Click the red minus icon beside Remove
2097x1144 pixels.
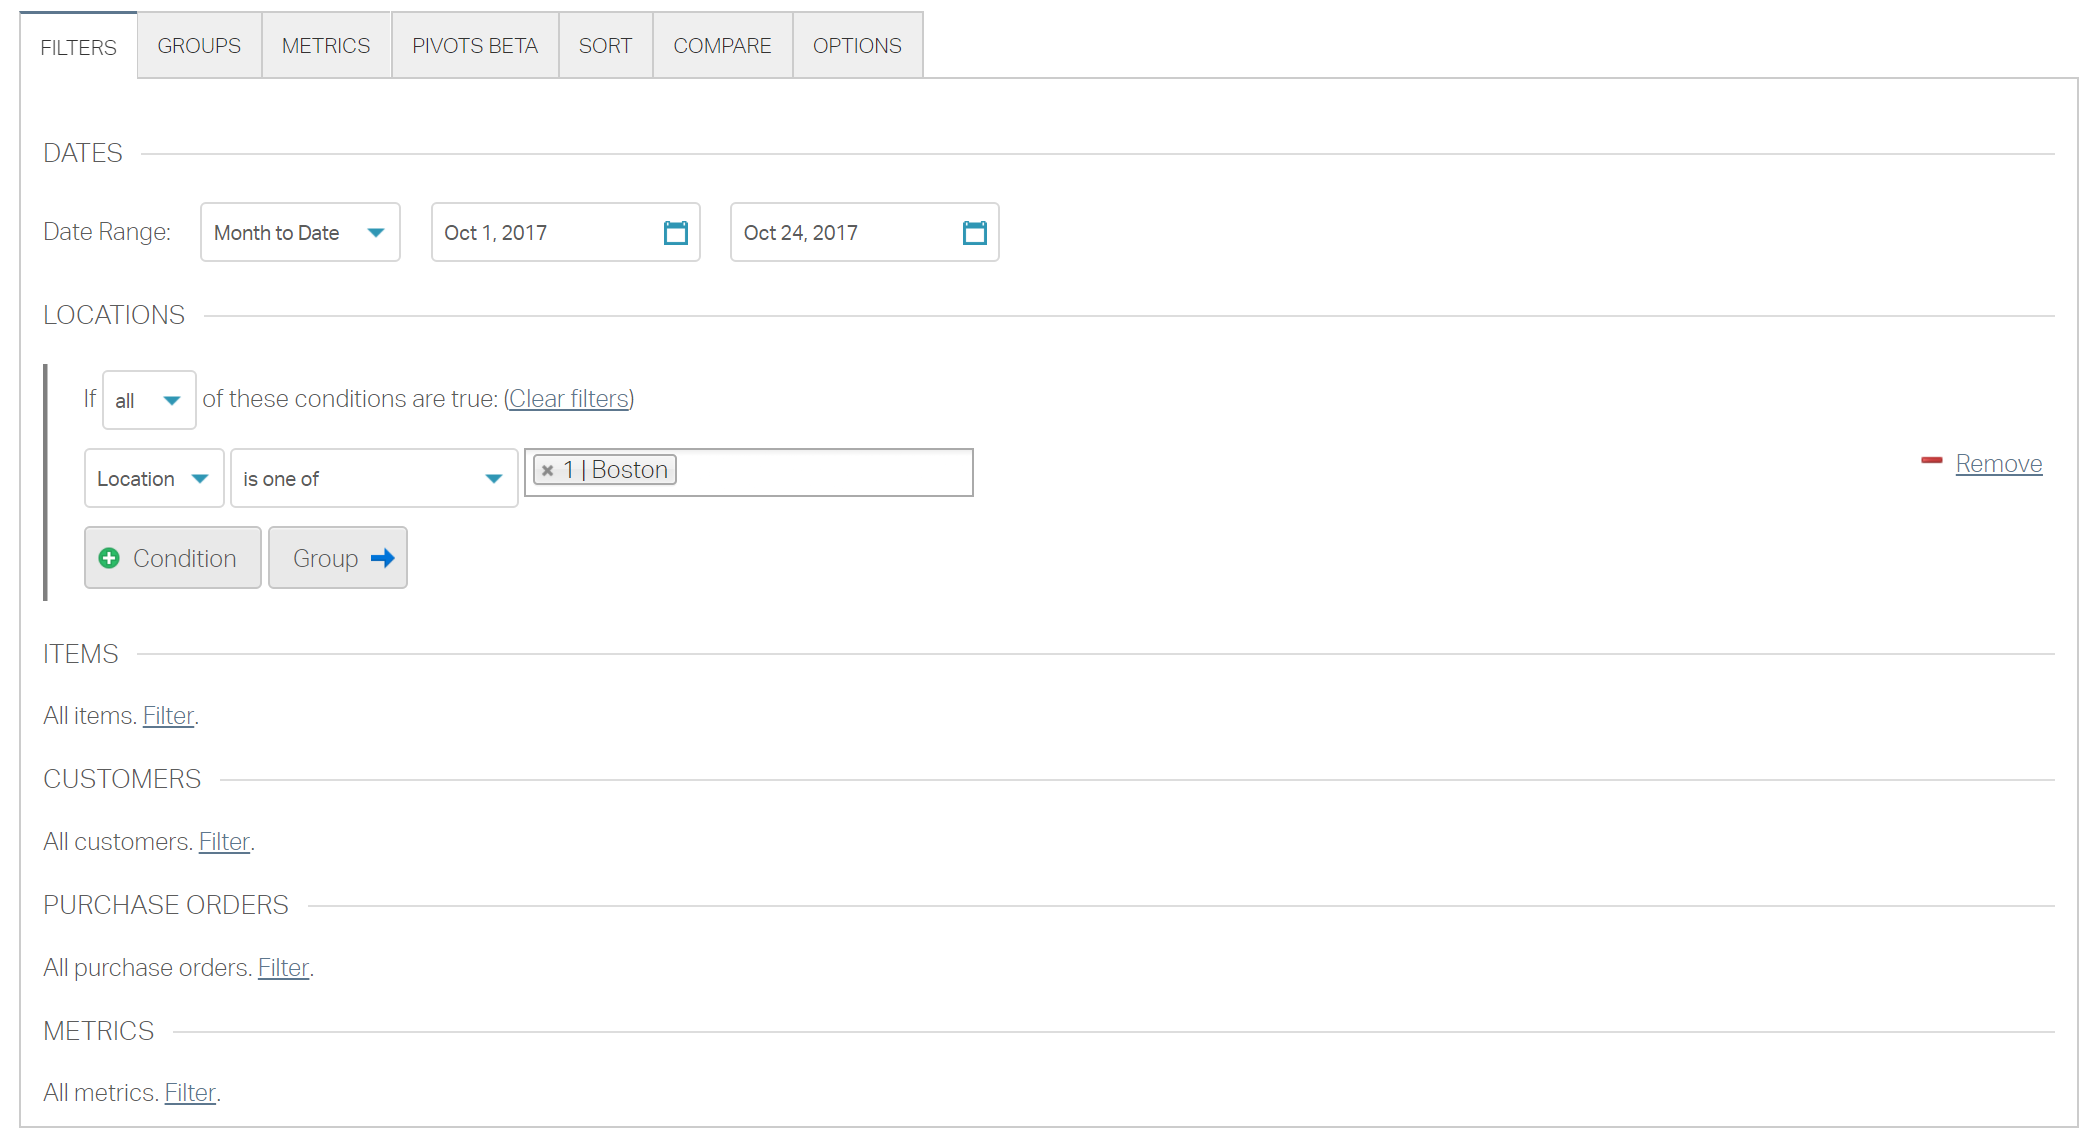point(1931,460)
